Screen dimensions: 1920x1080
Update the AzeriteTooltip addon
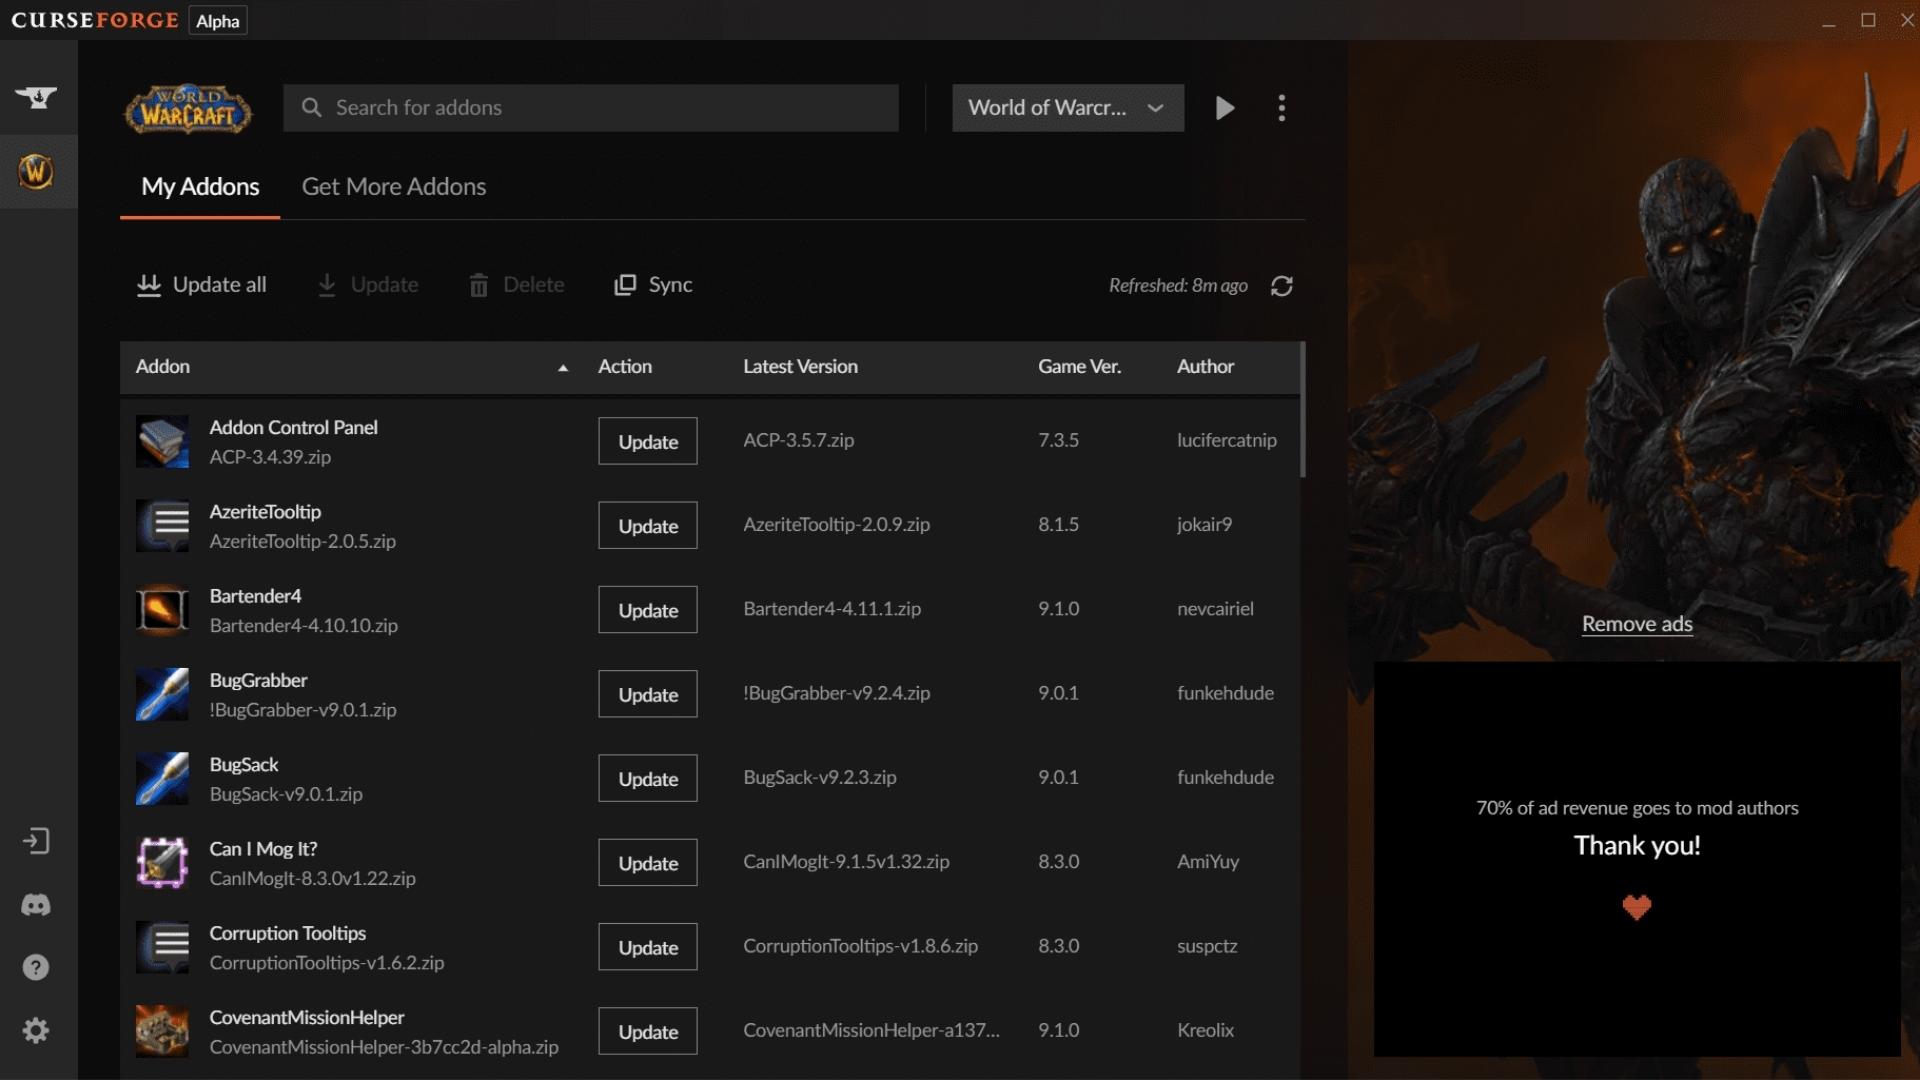click(x=648, y=525)
